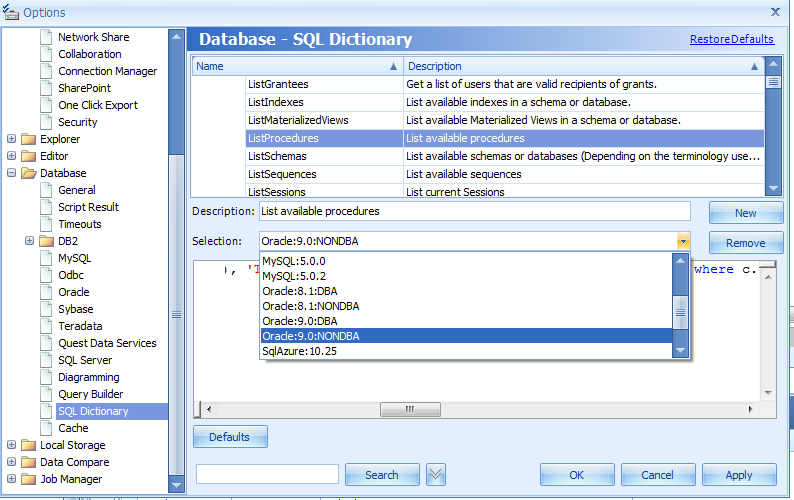Sort by the Description column header
The image size is (794, 500).
[583, 66]
